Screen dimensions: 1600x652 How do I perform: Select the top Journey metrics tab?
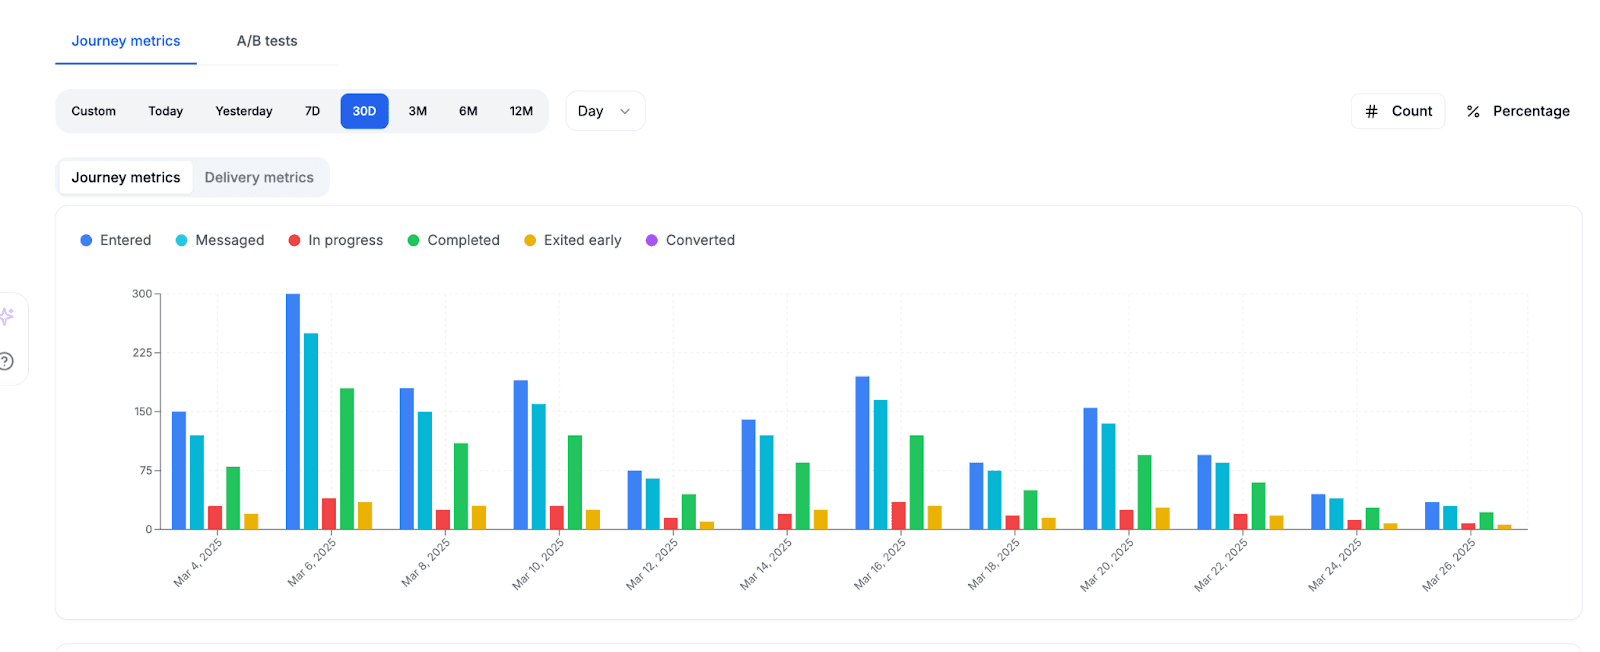pos(126,41)
